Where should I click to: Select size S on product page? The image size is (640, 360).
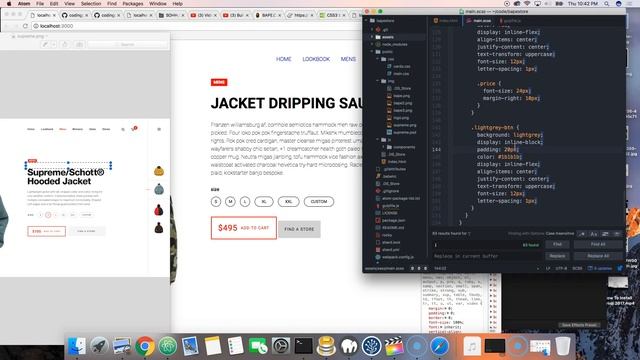point(216,202)
